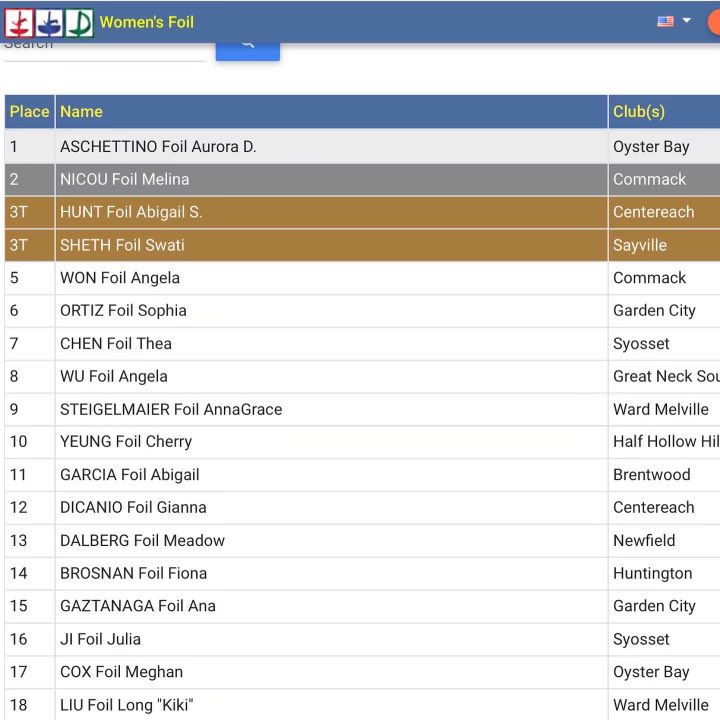720x720 pixels.
Task: Click Half Hollow Hills club cell
Action: point(666,441)
